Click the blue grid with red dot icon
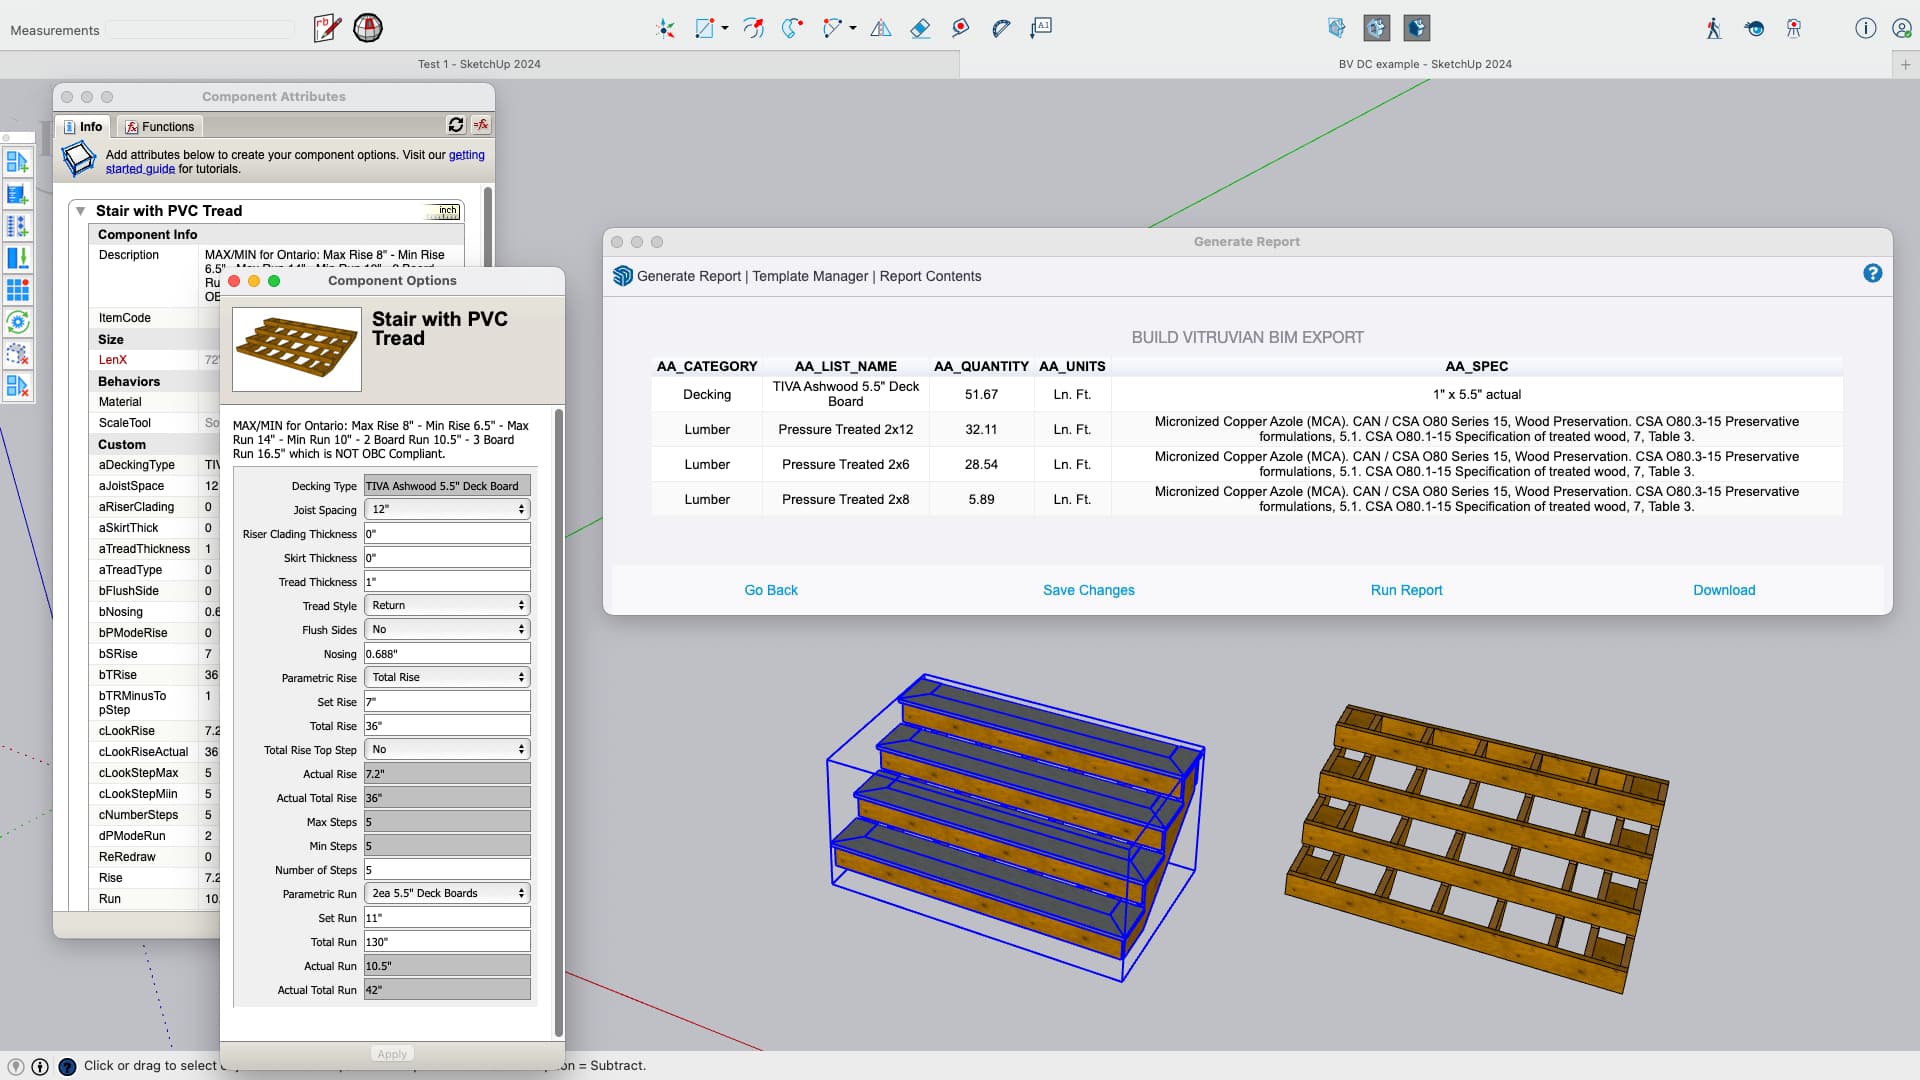This screenshot has width=1920, height=1080. click(18, 290)
